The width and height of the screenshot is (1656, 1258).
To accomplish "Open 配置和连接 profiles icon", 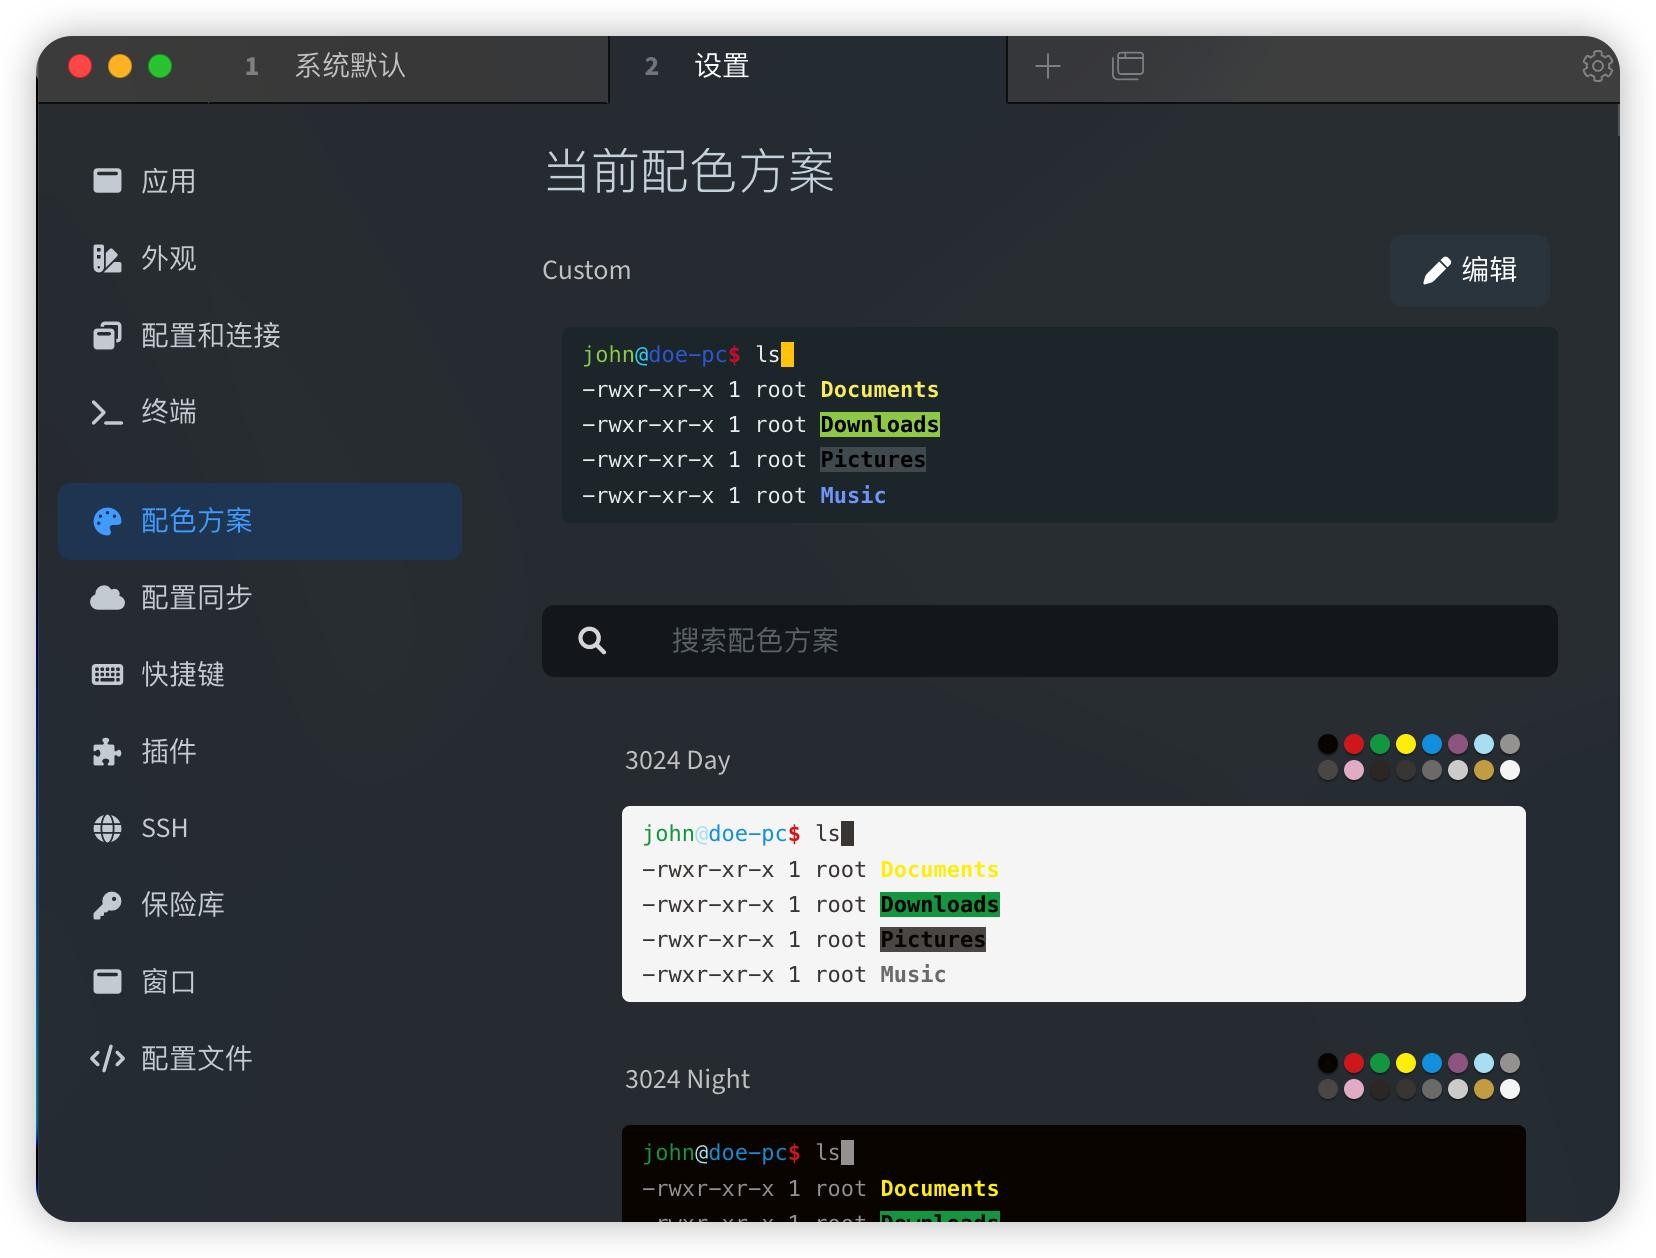I will [107, 335].
